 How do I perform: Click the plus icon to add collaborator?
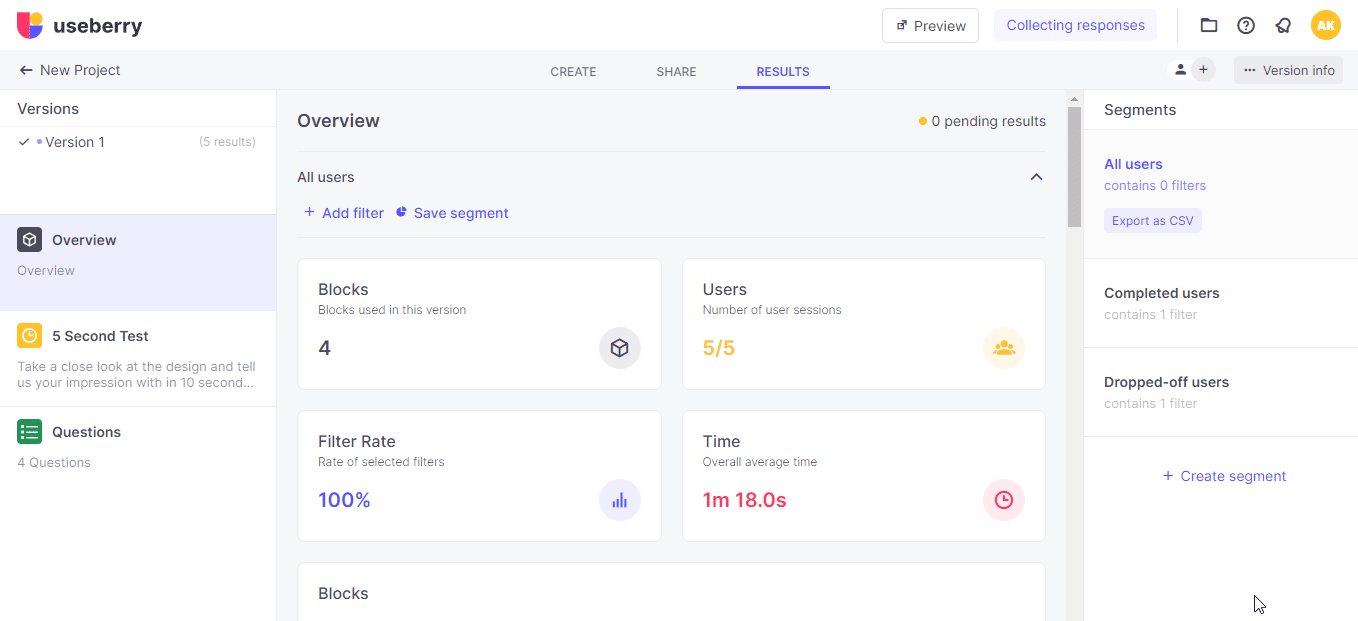(x=1203, y=70)
